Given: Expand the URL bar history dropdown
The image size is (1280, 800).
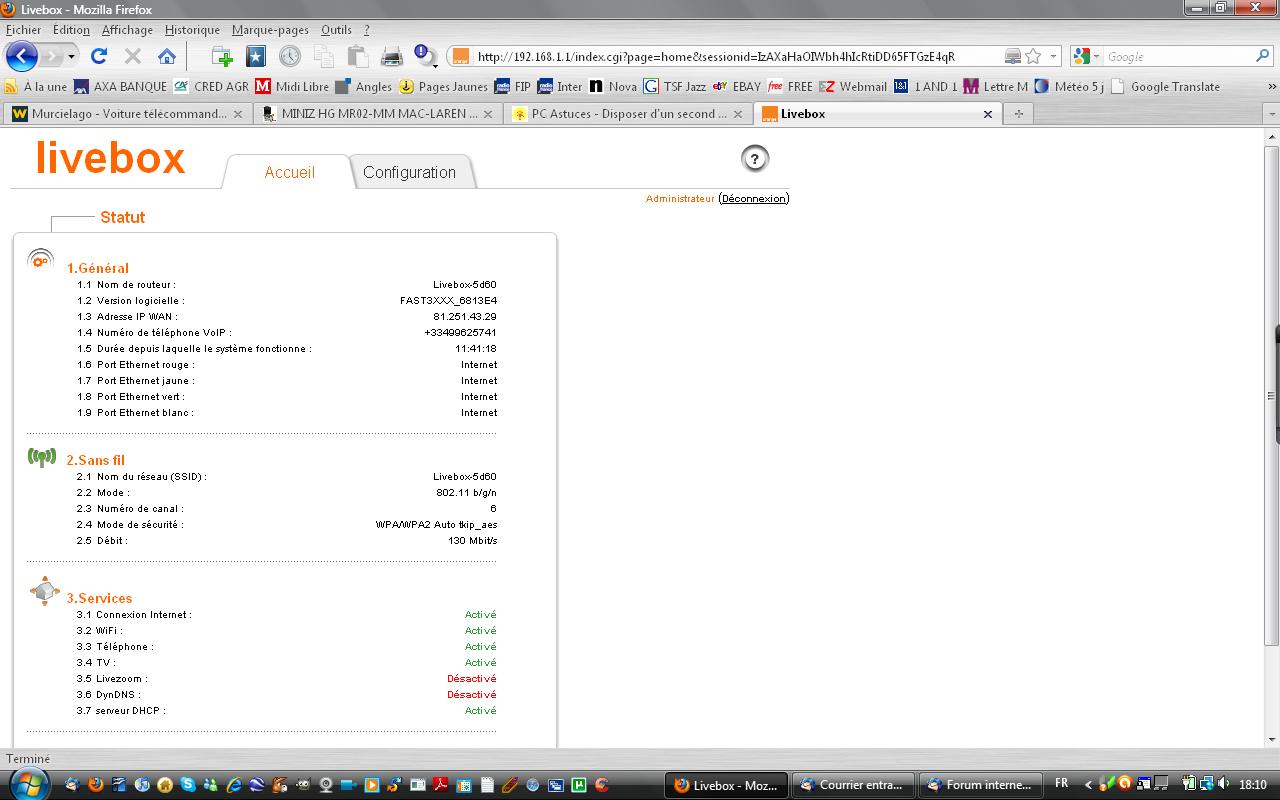Looking at the screenshot, I should tap(1053, 57).
